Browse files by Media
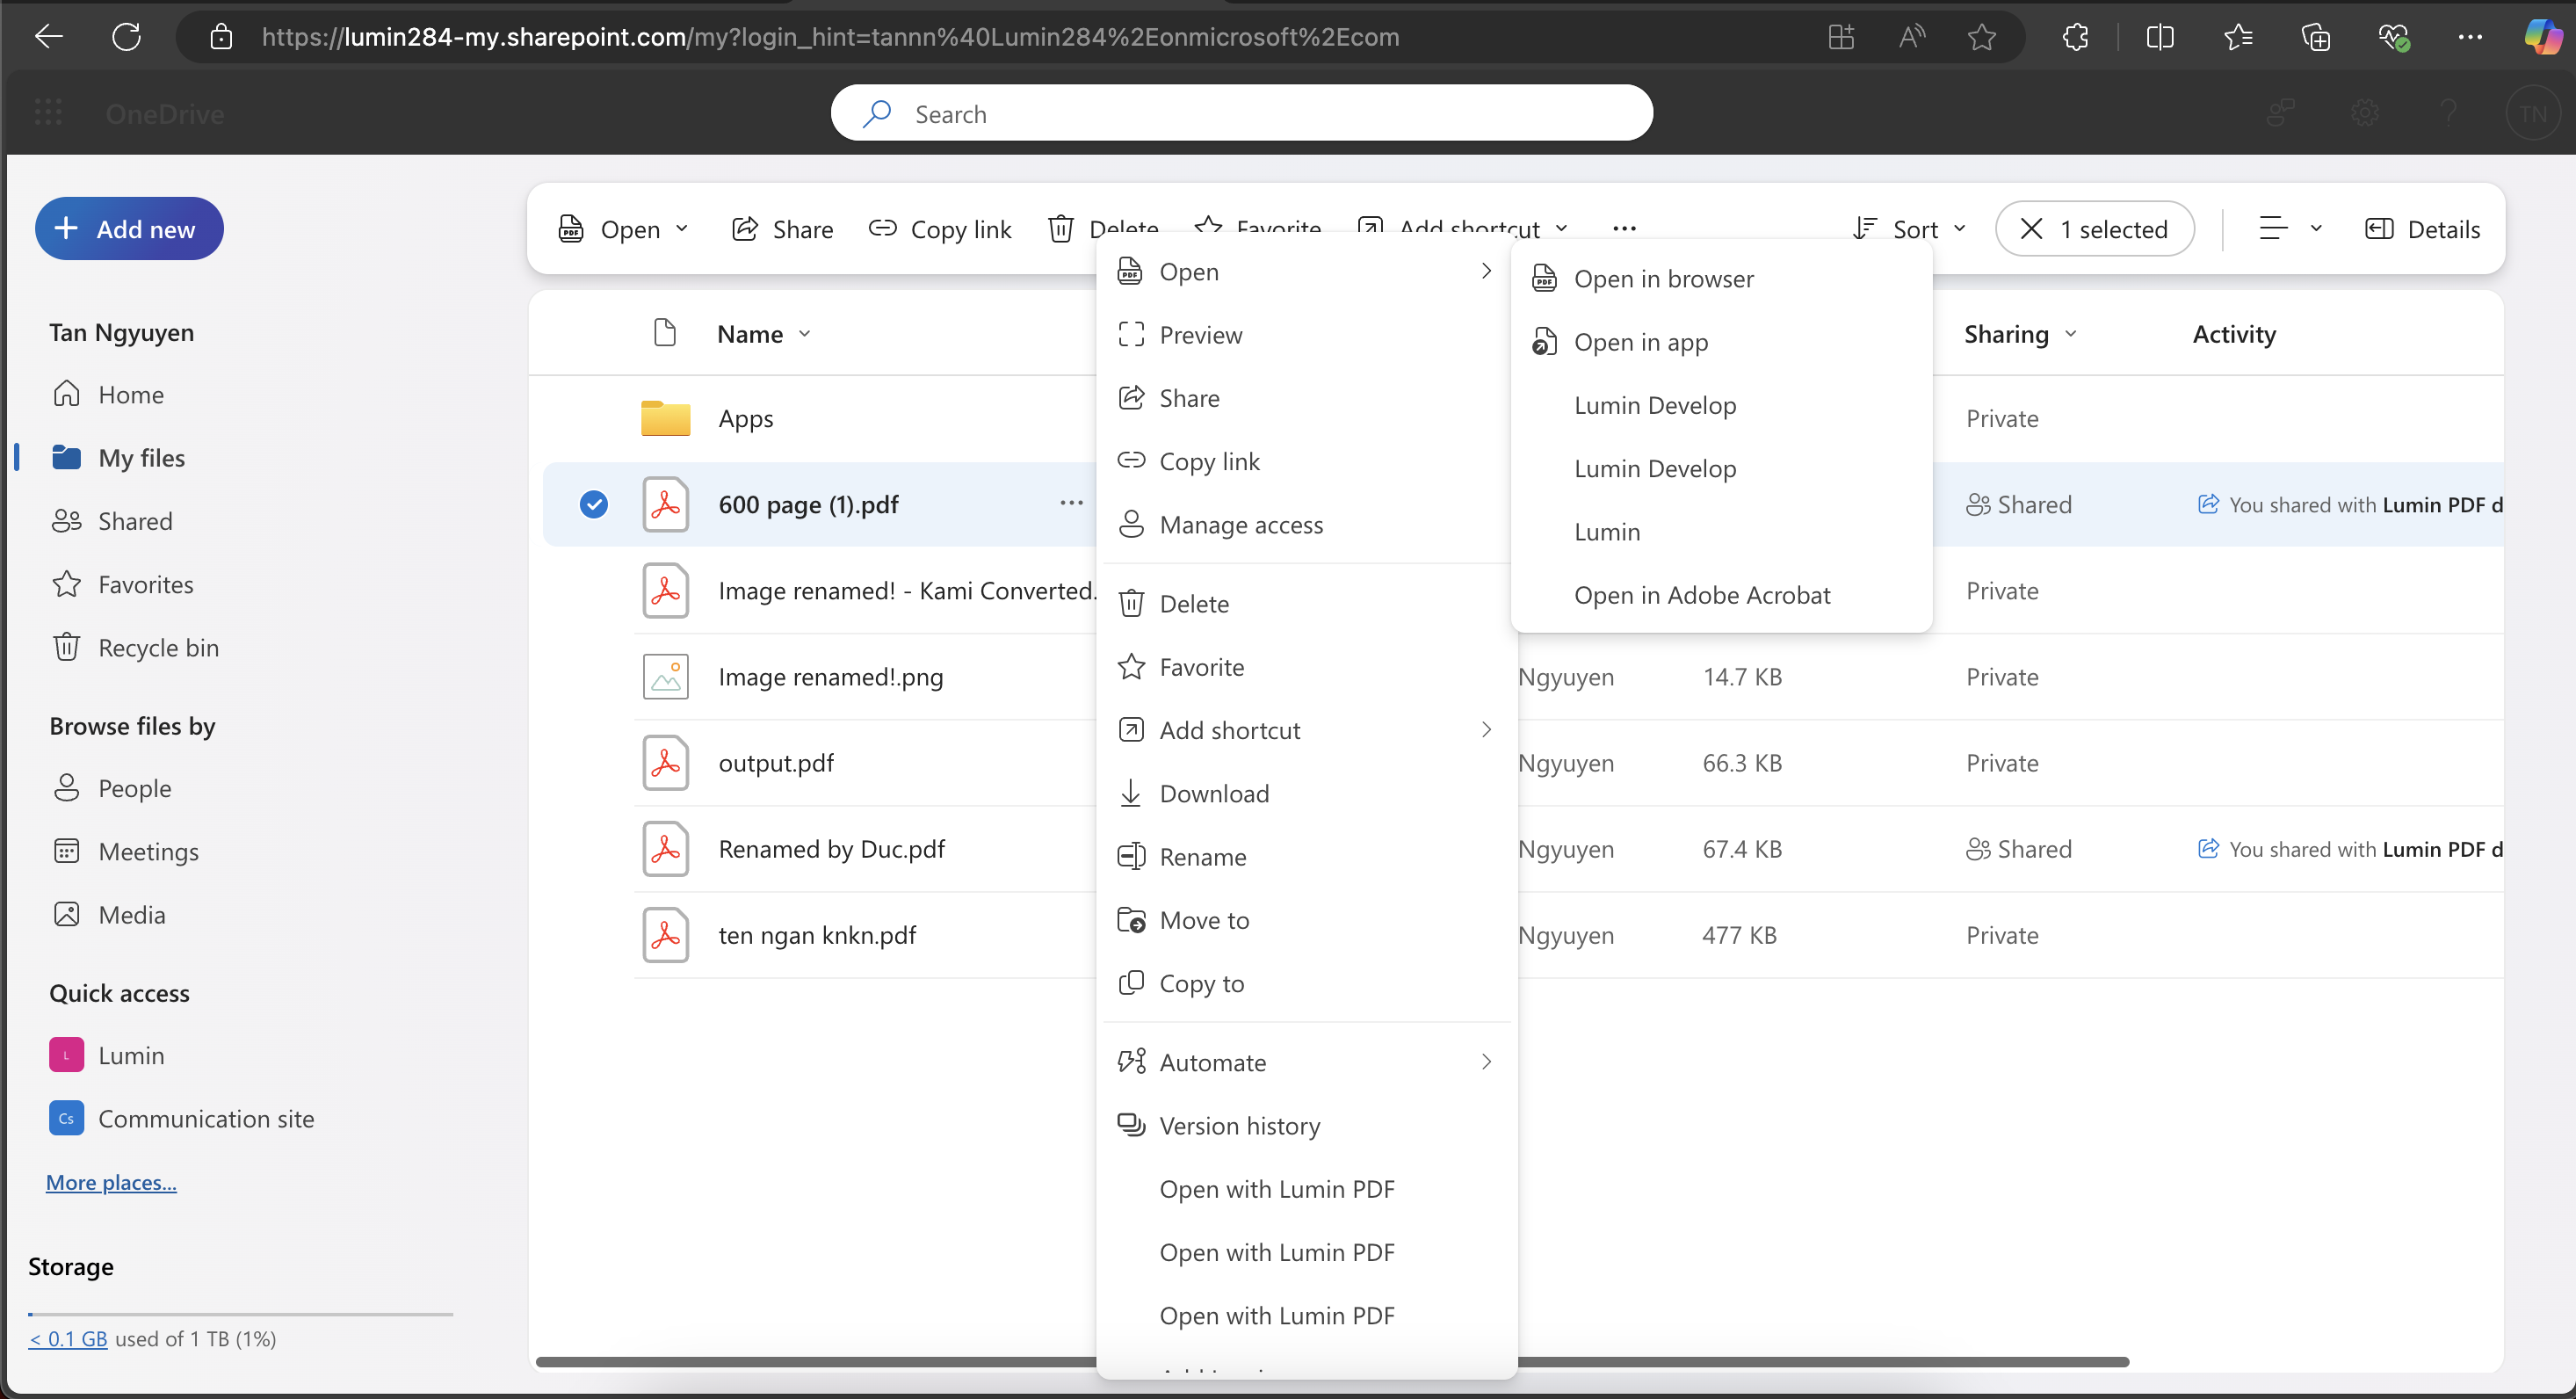2576x1399 pixels. pyautogui.click(x=108, y=914)
